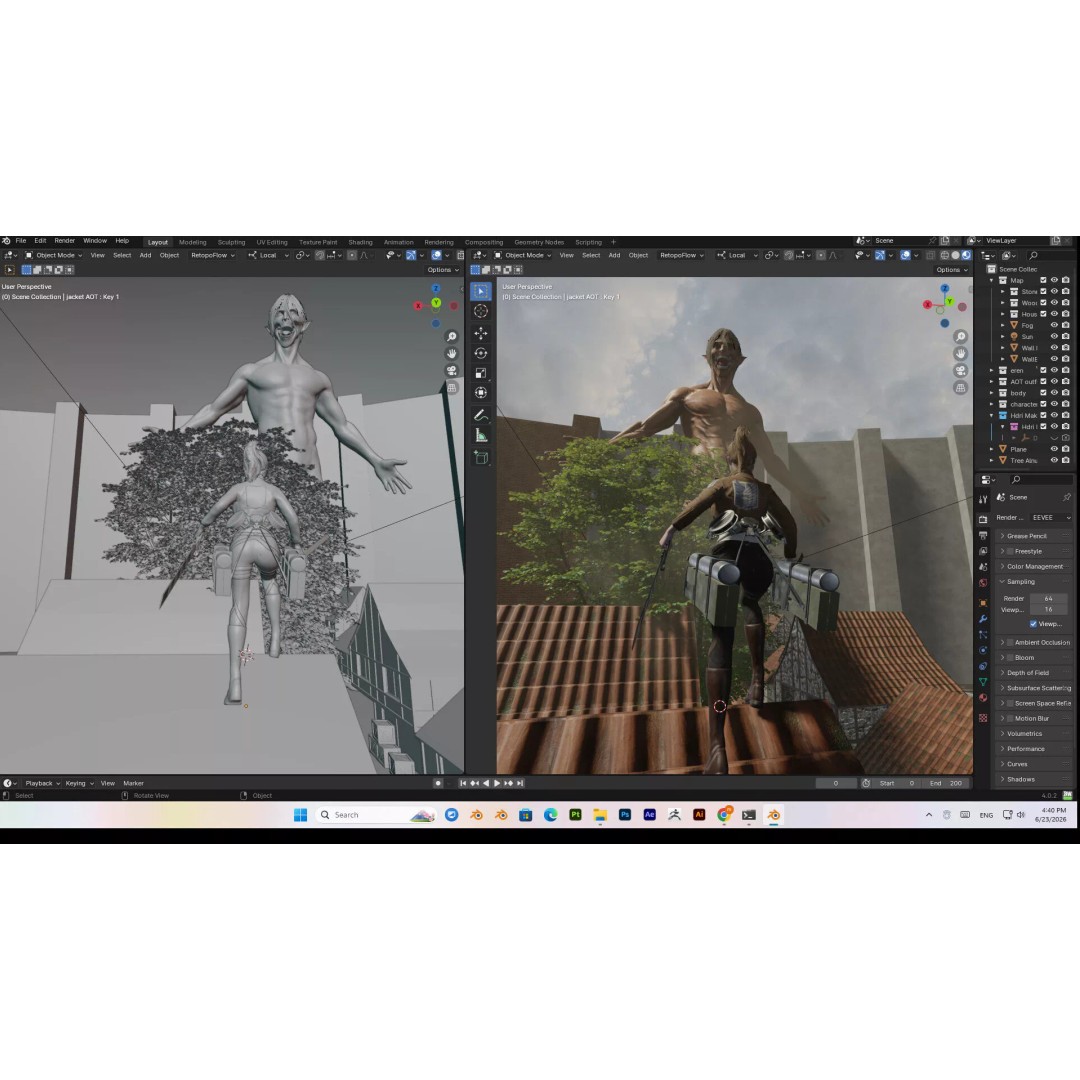Click zoom magnifier icon in left viewport
Image resolution: width=1080 pixels, height=1080 pixels.
pos(452,336)
